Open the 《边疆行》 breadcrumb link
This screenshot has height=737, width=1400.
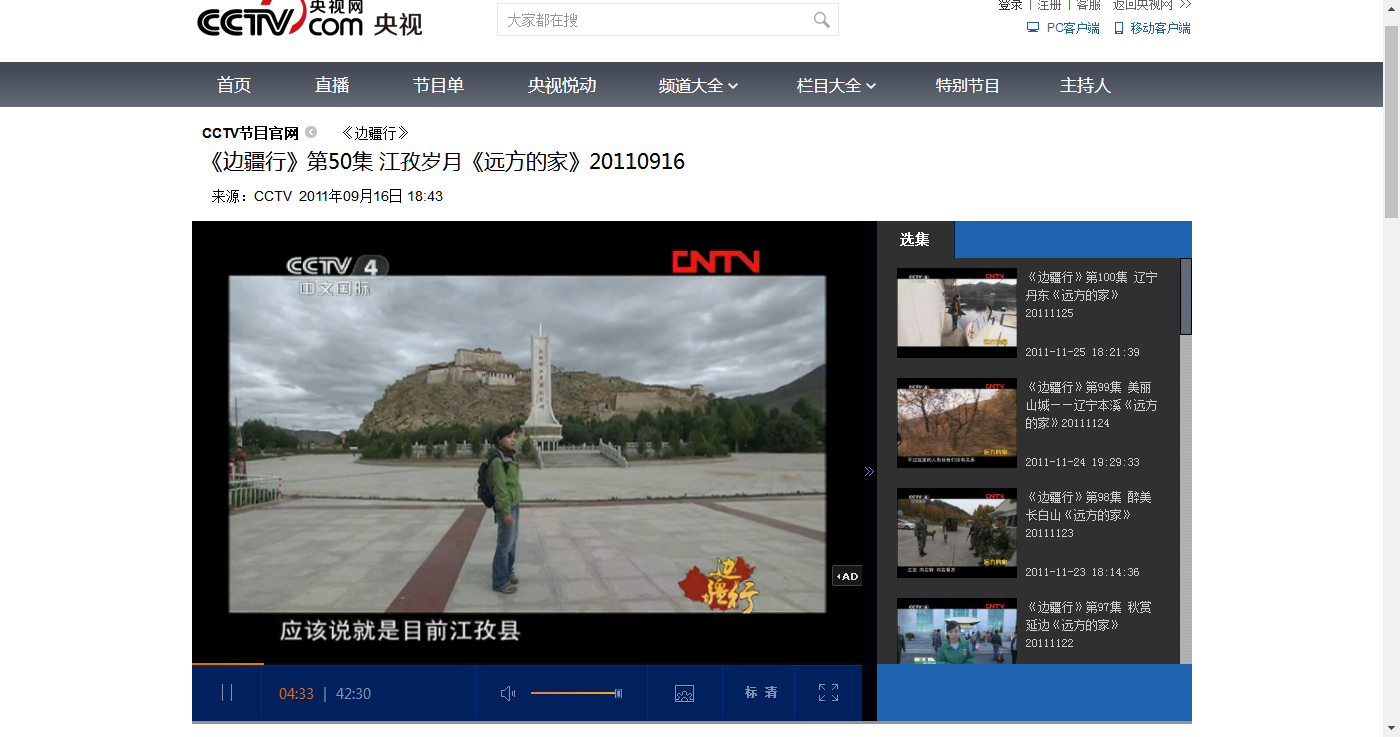(373, 132)
